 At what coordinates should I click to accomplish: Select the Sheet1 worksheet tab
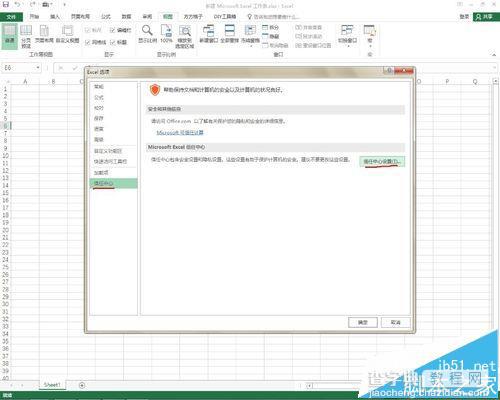coord(52,385)
